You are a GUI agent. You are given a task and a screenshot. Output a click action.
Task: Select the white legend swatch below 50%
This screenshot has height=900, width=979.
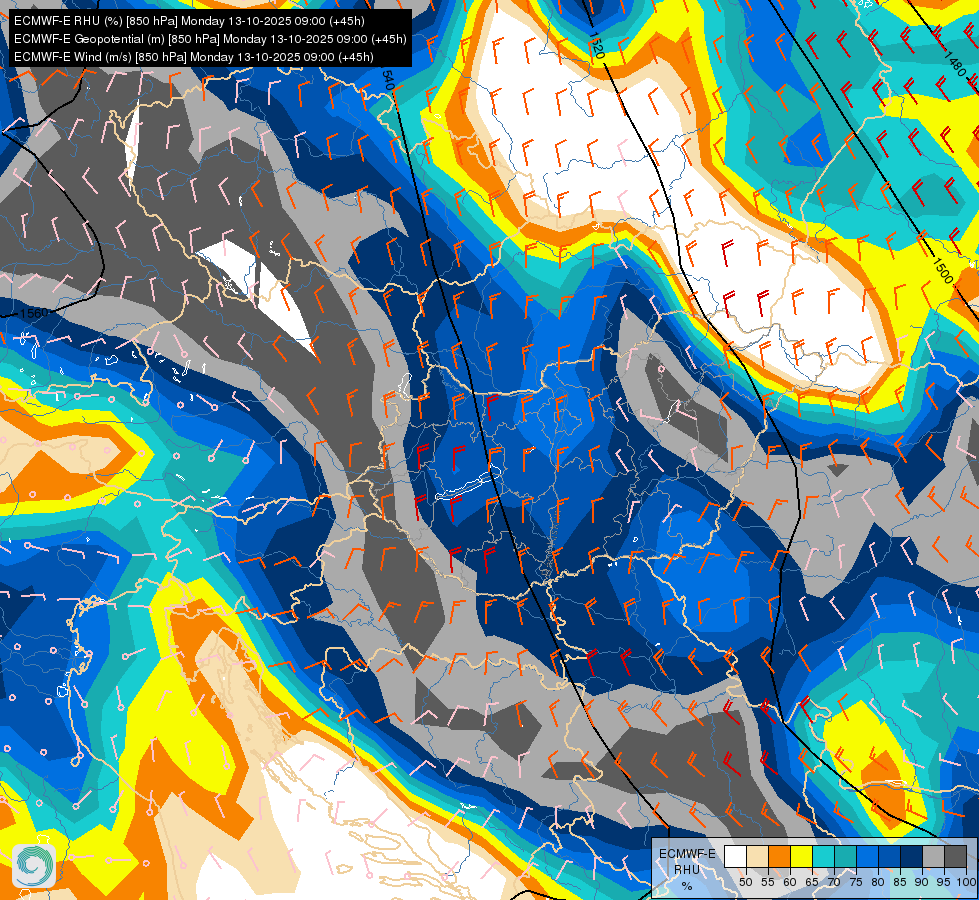point(735,856)
